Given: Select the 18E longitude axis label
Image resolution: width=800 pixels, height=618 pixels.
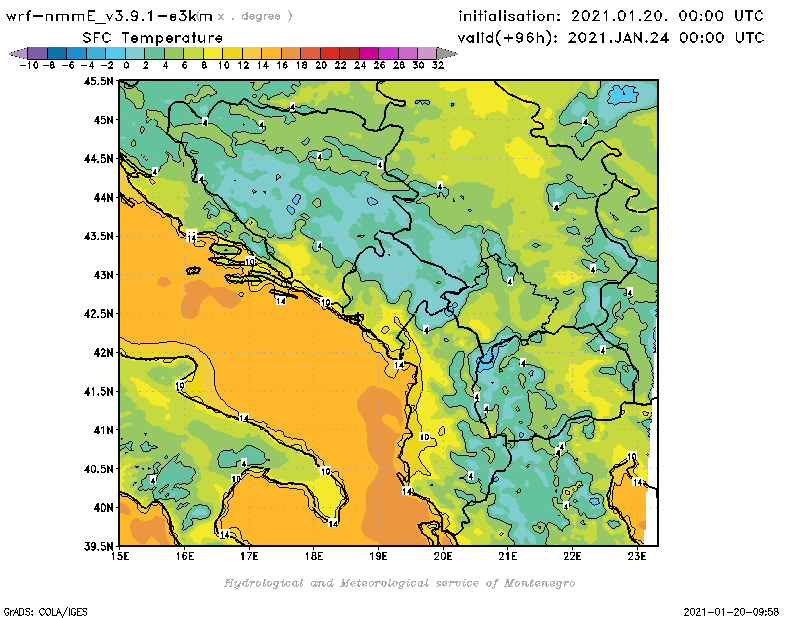Looking at the screenshot, I should (314, 556).
